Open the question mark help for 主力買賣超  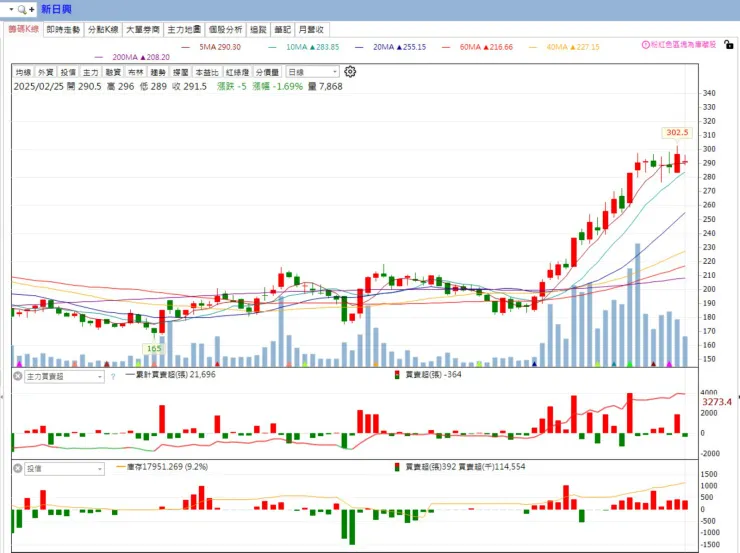113,377
